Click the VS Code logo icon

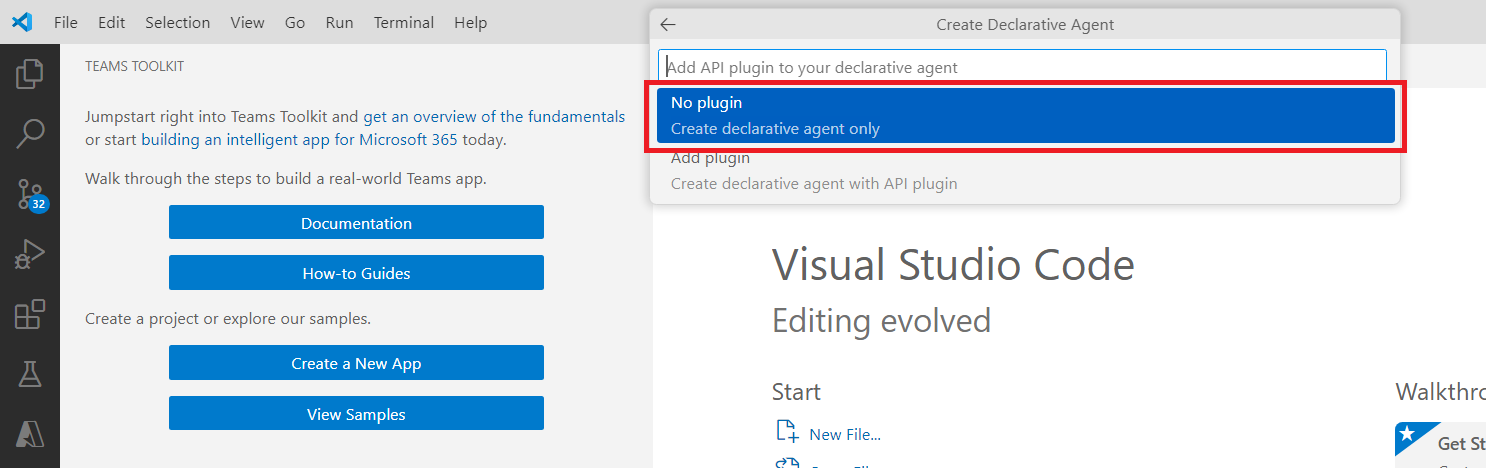[x=22, y=22]
